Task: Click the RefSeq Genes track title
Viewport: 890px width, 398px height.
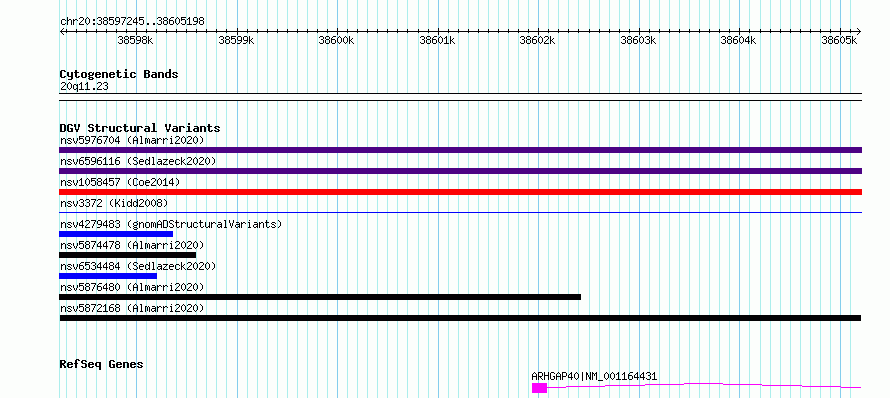Action: pos(101,364)
